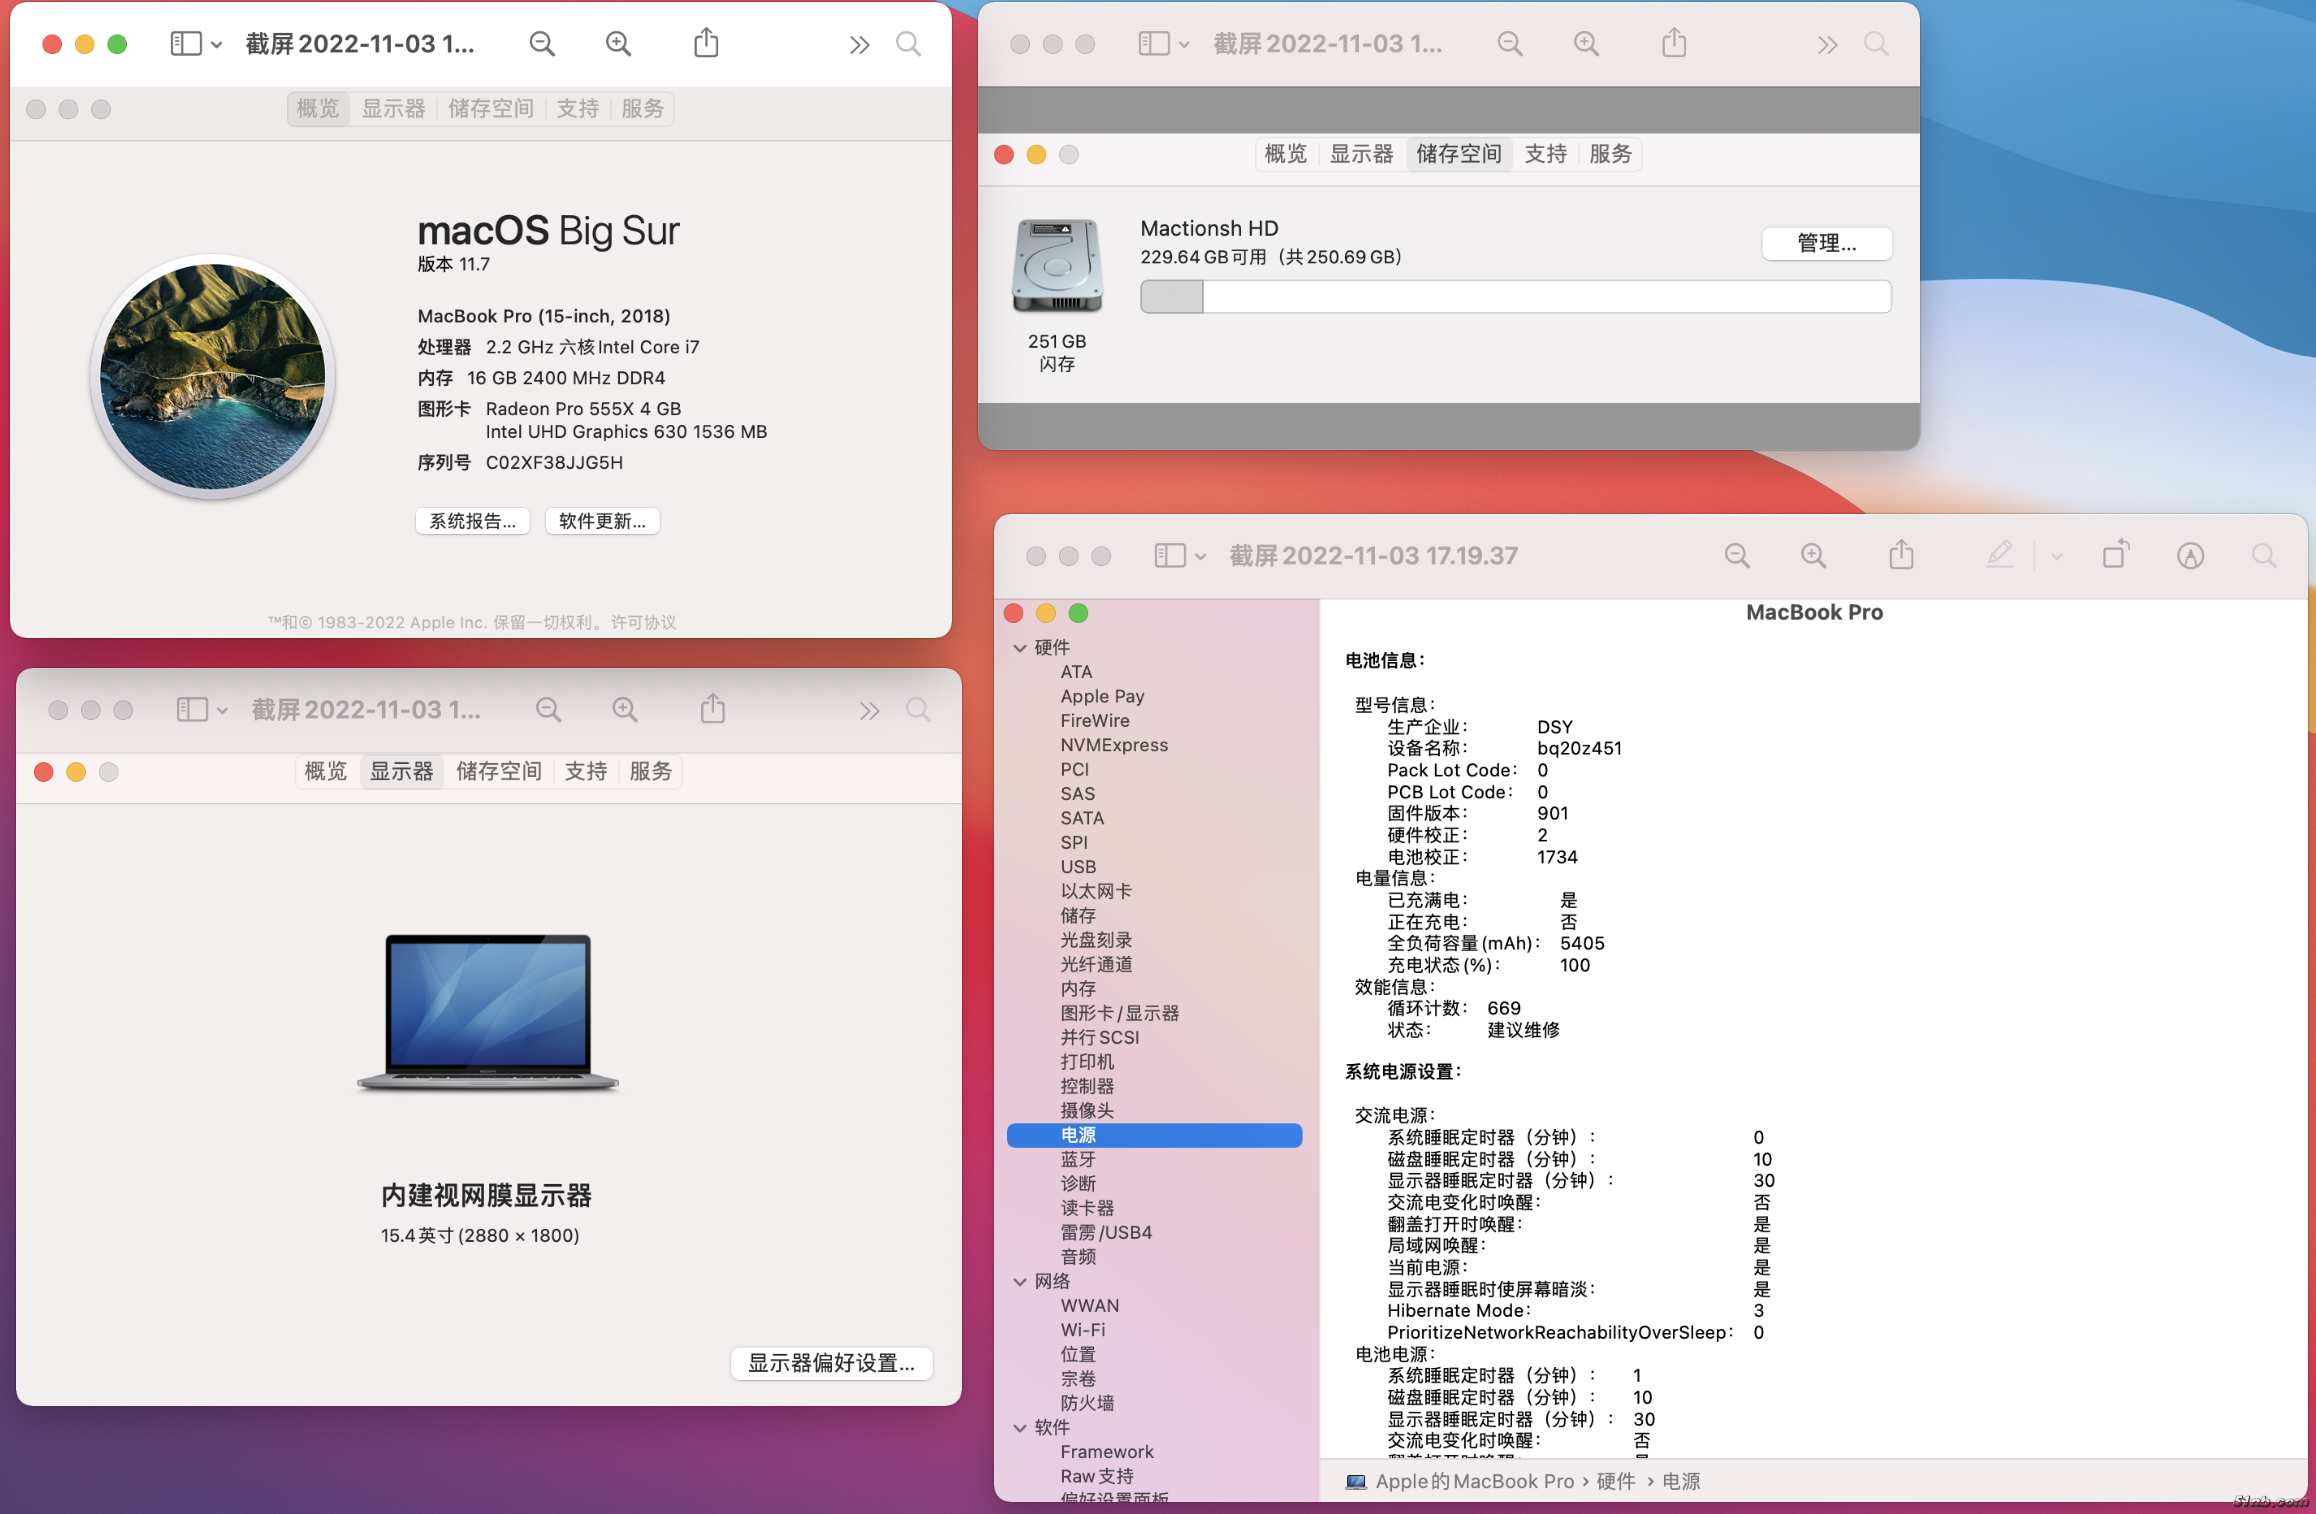Image resolution: width=2316 pixels, height=1514 pixels.
Task: Click the 管理... storage manage button
Action: 1826,243
